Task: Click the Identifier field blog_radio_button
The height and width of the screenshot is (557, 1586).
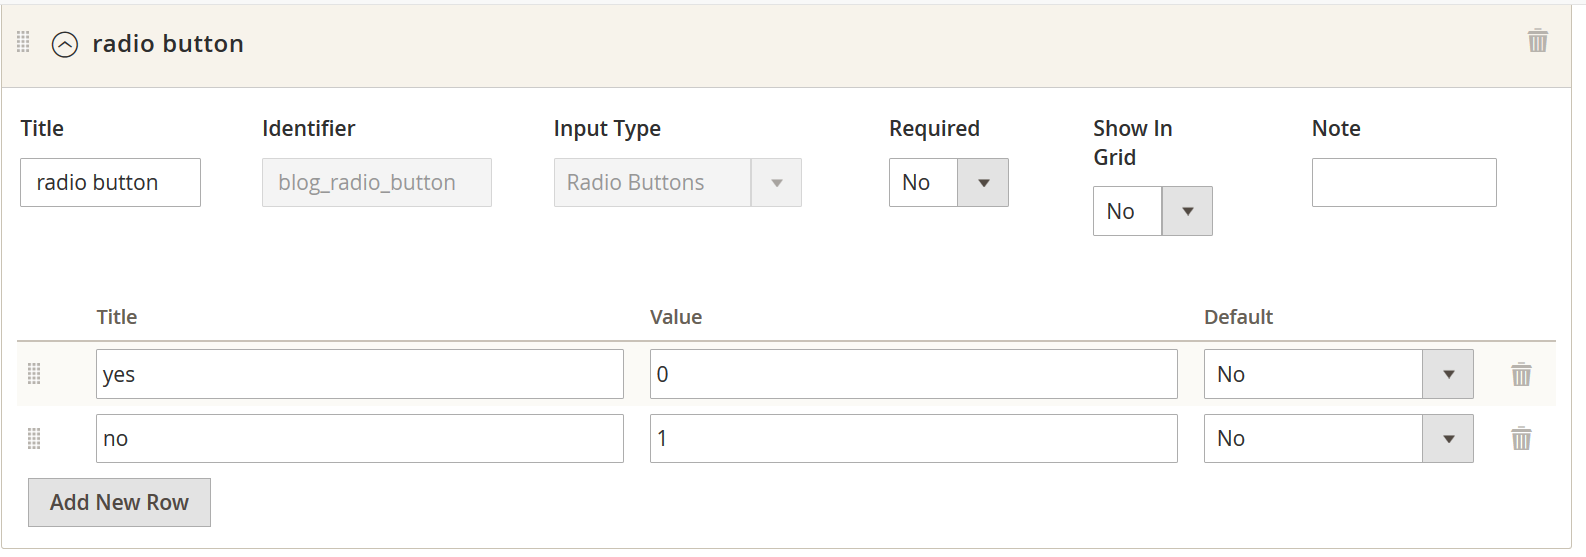Action: (x=376, y=183)
